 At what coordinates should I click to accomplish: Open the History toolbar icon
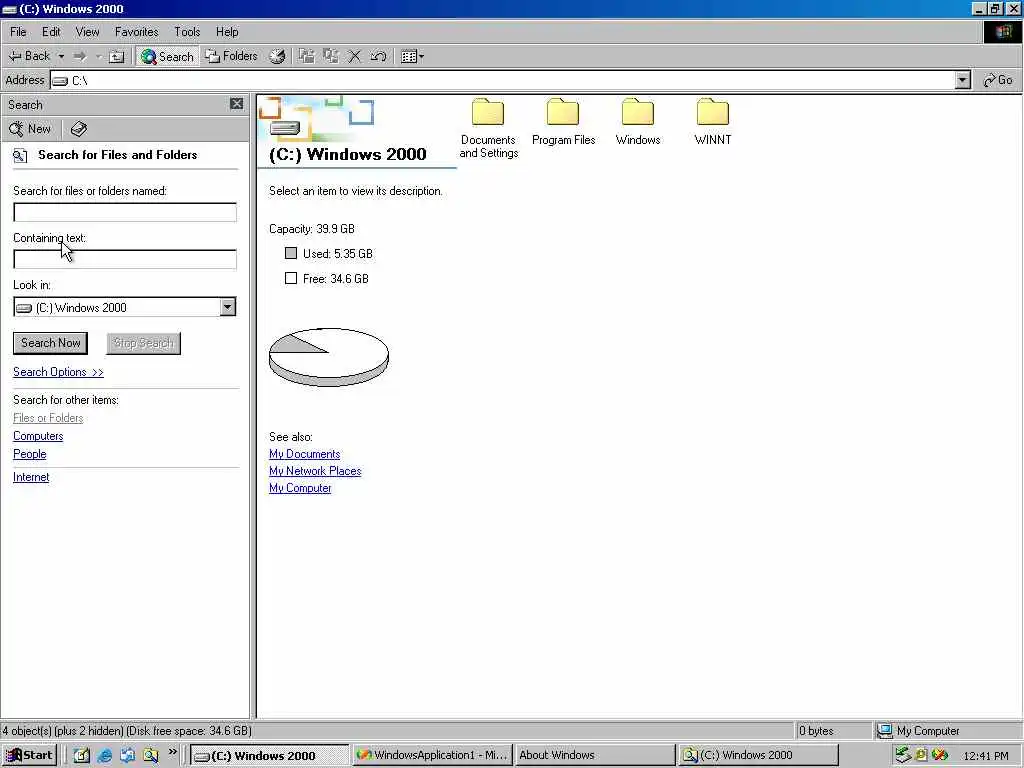277,56
